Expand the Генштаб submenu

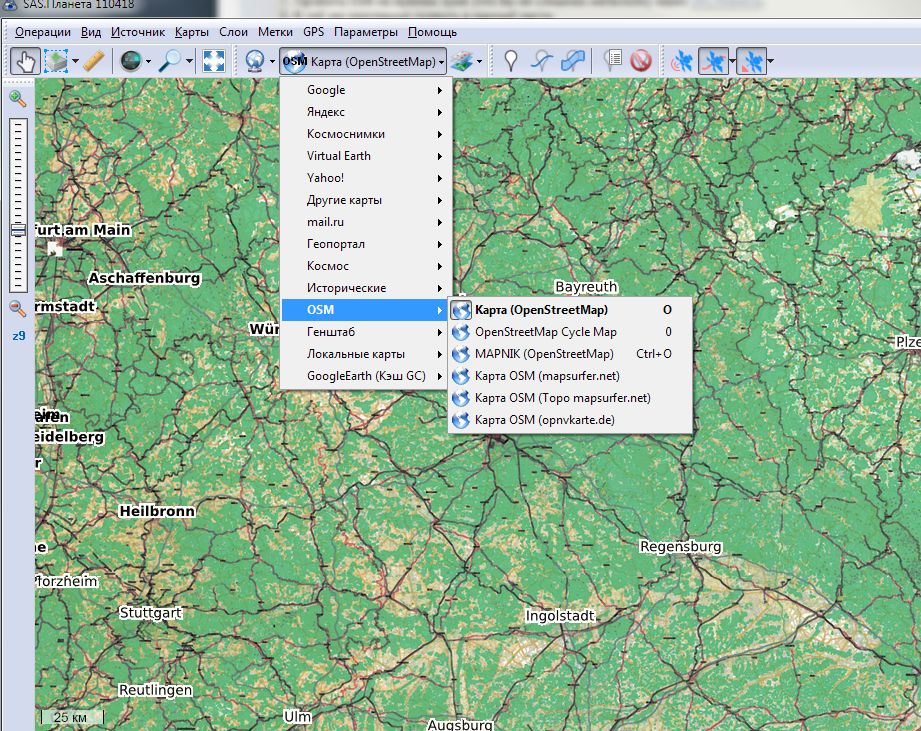point(366,332)
